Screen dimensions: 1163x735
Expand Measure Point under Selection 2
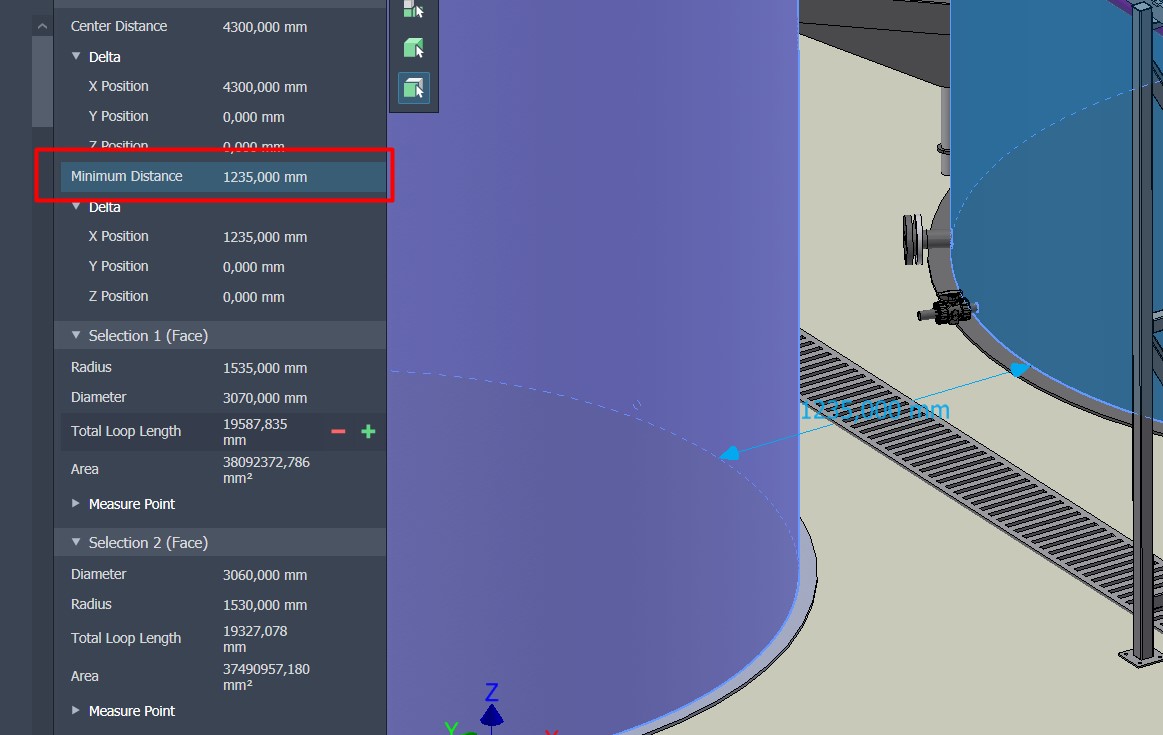pyautogui.click(x=76, y=711)
